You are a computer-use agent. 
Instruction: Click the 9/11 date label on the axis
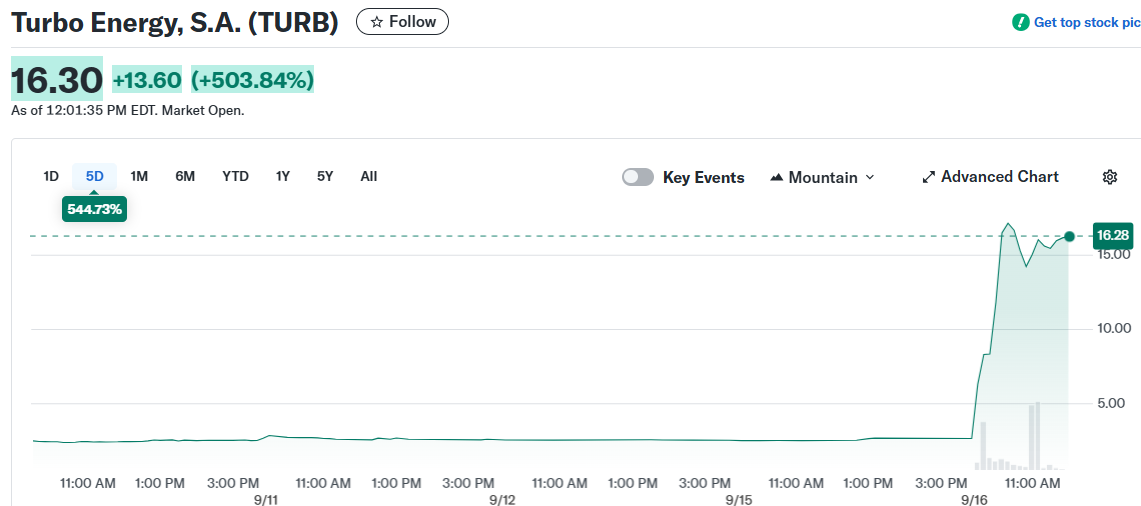[266, 500]
